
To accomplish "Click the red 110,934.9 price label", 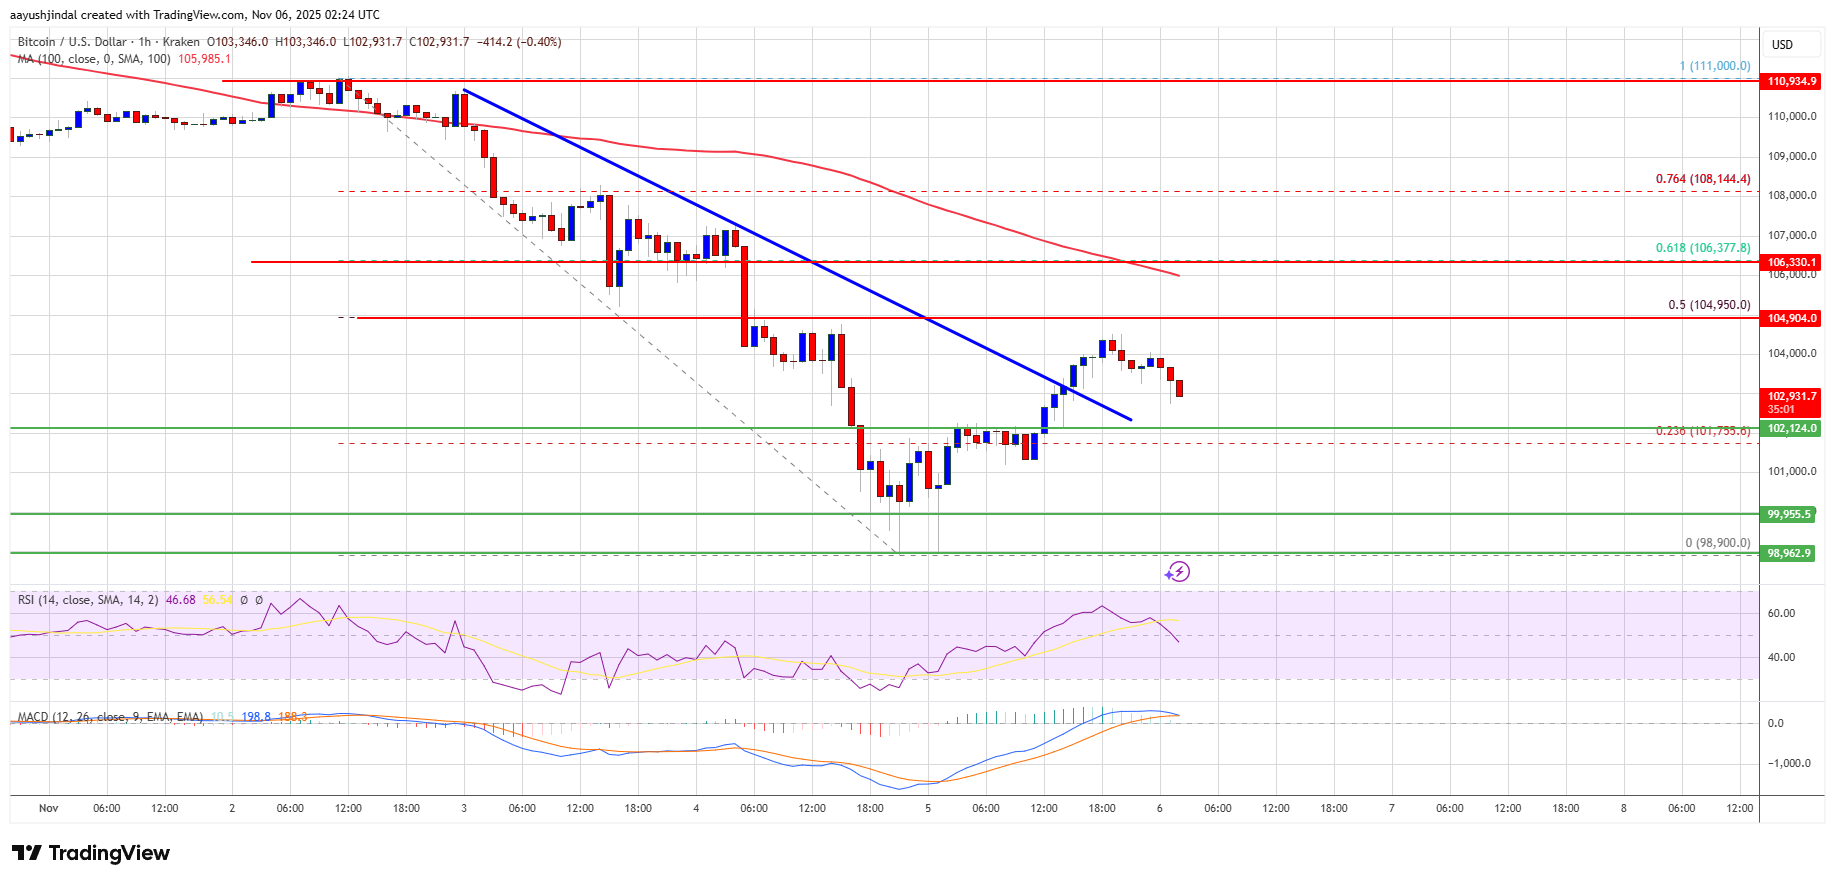I will [1790, 81].
